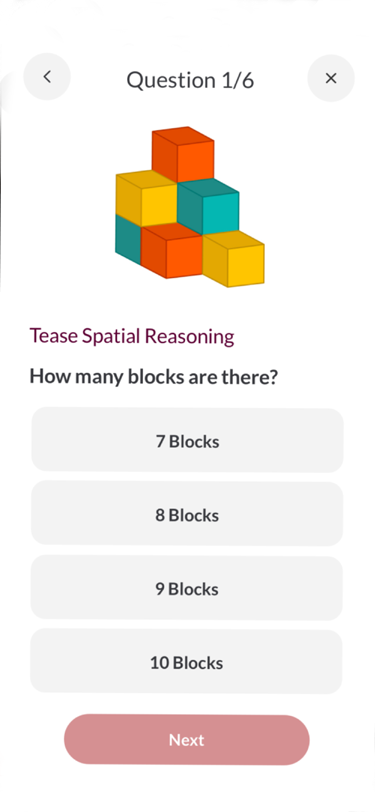Click the yellow cube on the middle left
Screen dimensions: 375x812
[x=147, y=199]
